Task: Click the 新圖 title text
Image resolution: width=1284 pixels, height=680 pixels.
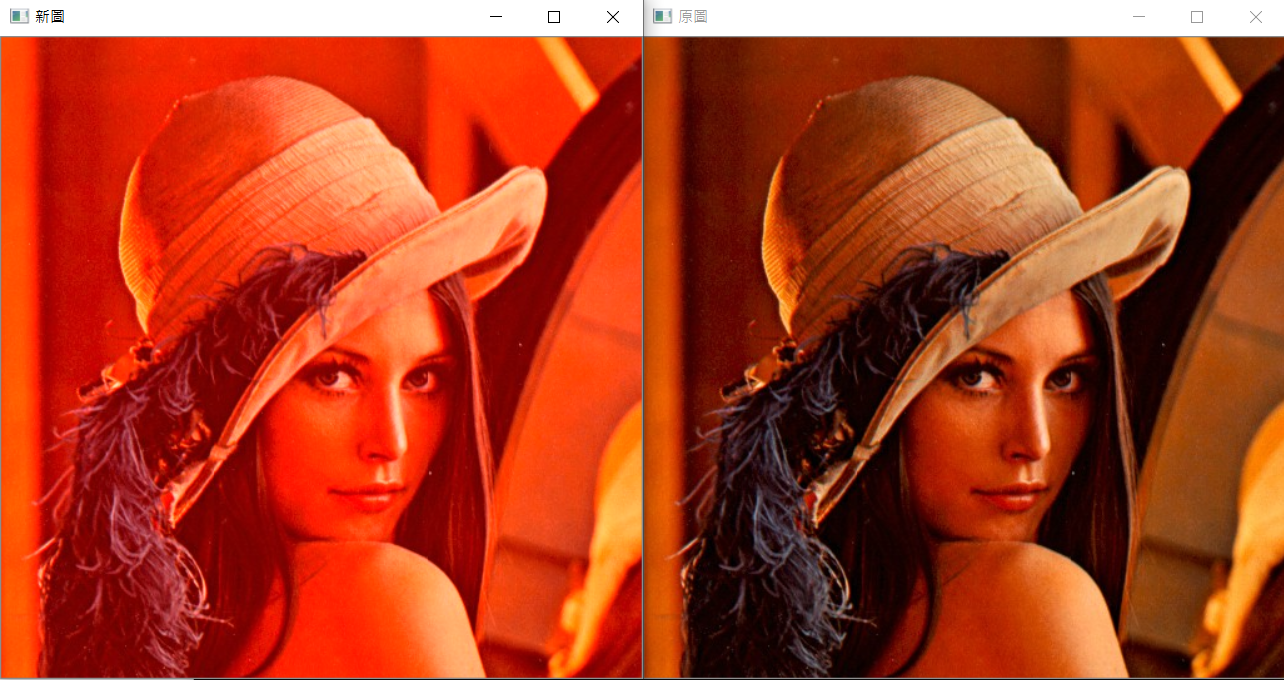Action: coord(50,17)
